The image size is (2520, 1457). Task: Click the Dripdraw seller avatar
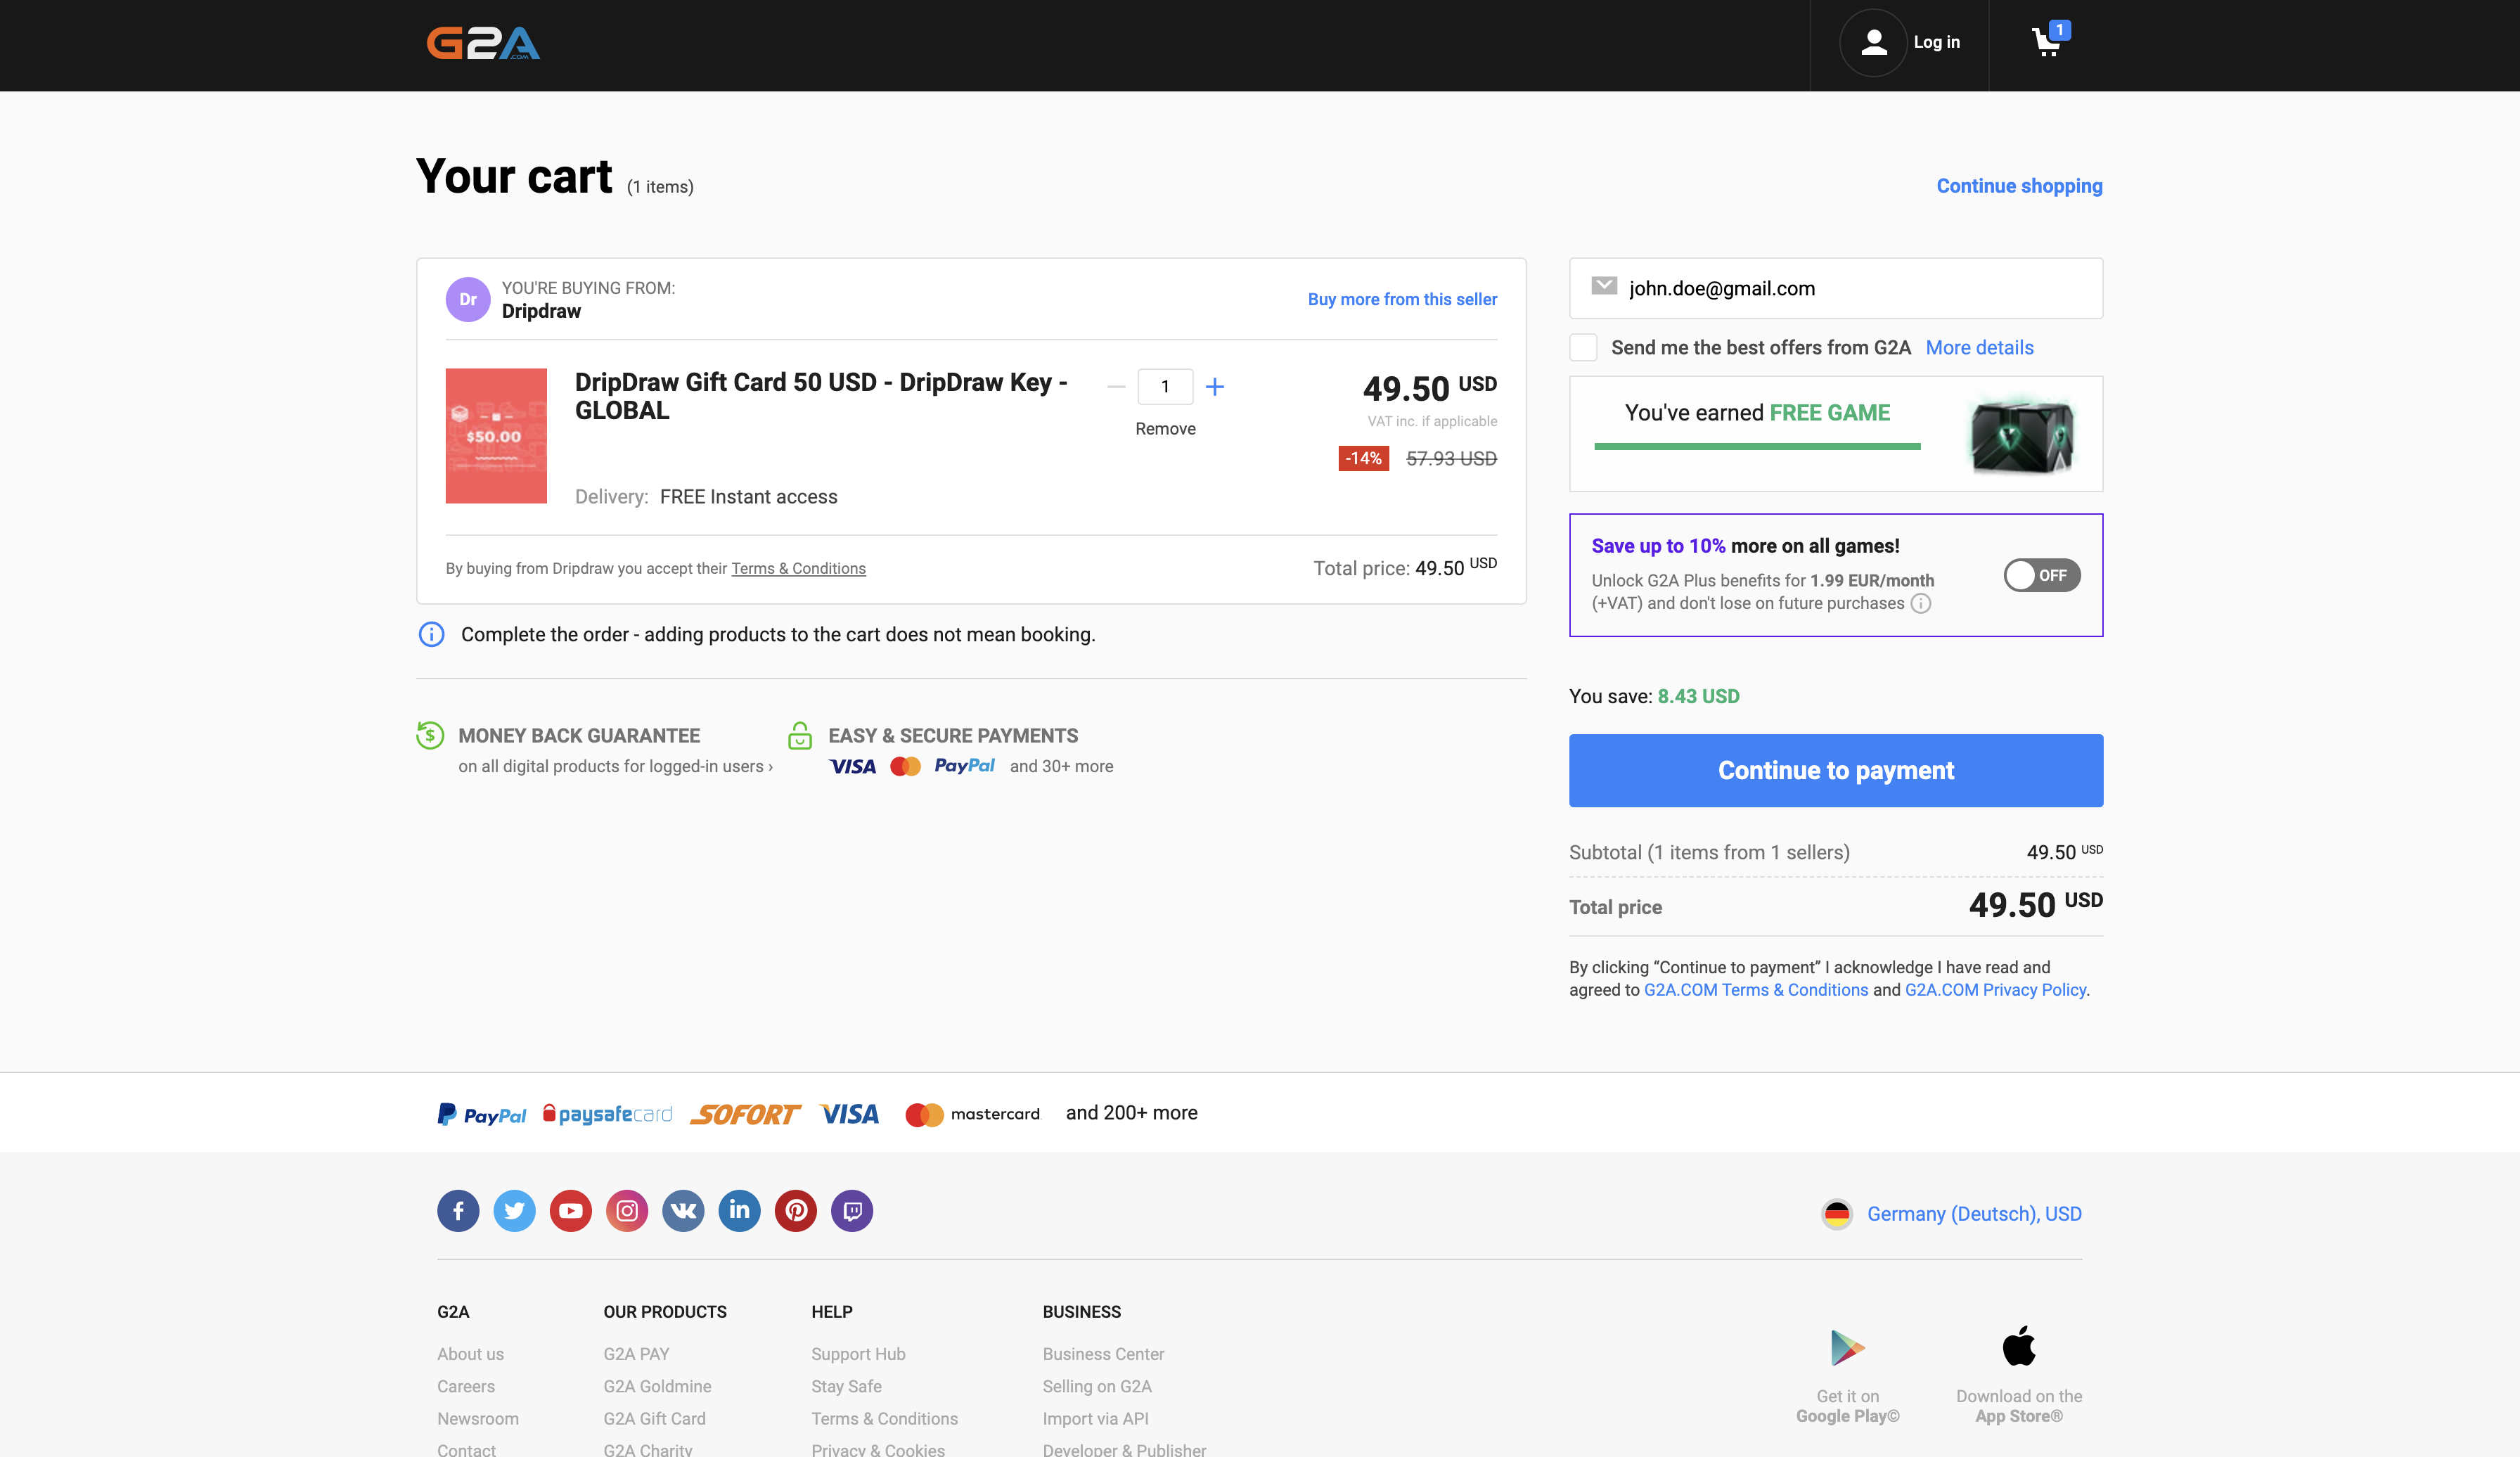click(468, 299)
